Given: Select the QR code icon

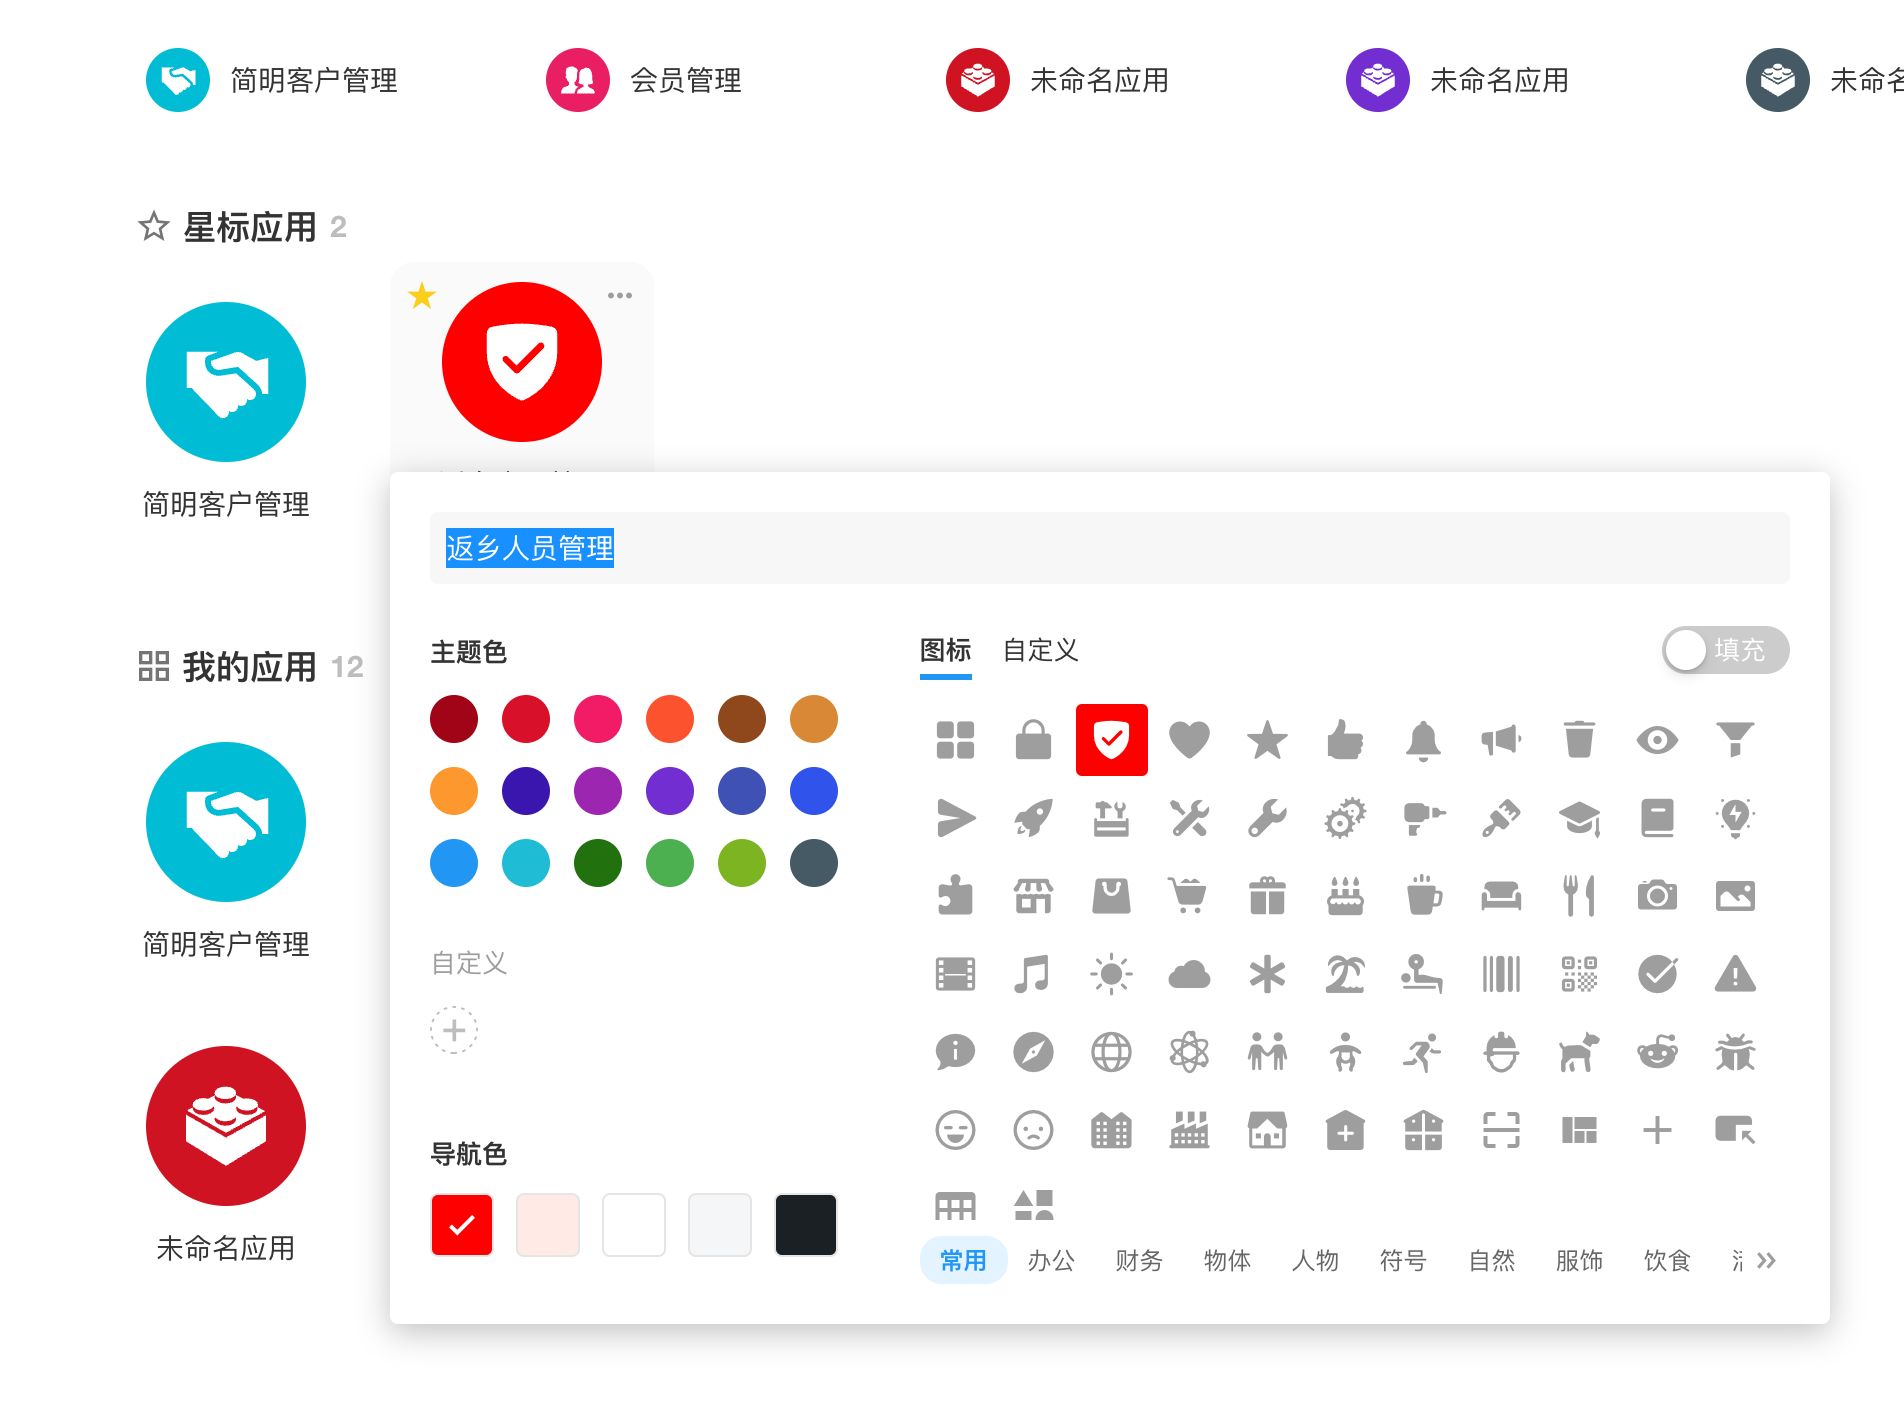Looking at the screenshot, I should coord(1580,974).
